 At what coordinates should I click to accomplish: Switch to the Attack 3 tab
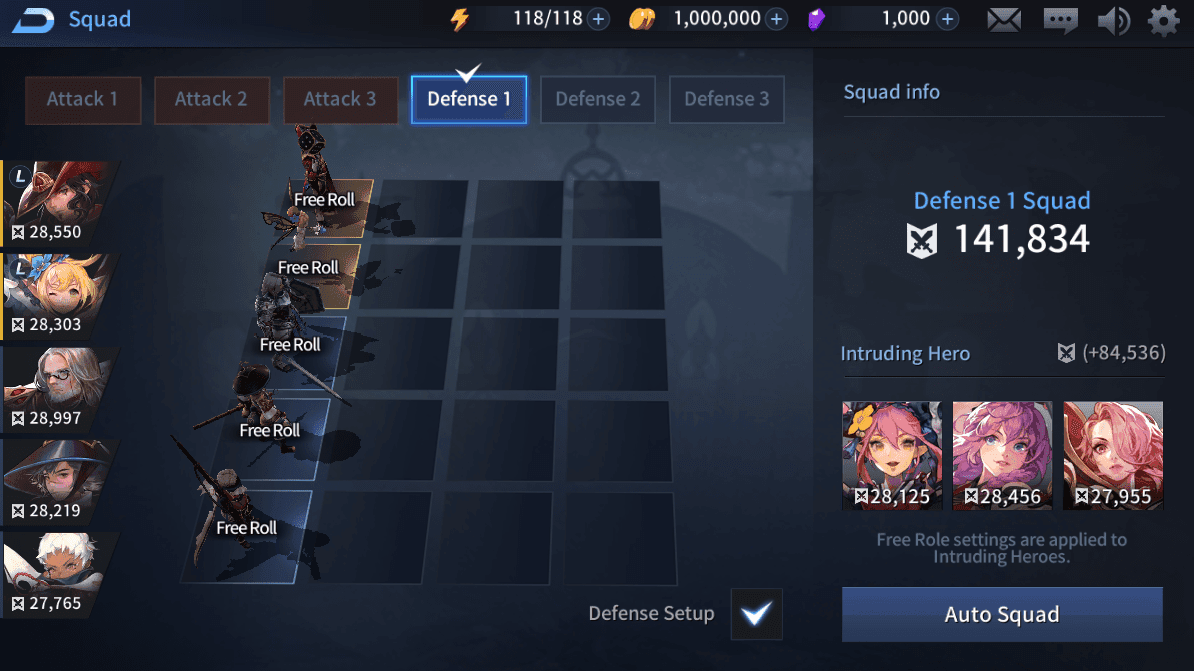click(x=340, y=100)
